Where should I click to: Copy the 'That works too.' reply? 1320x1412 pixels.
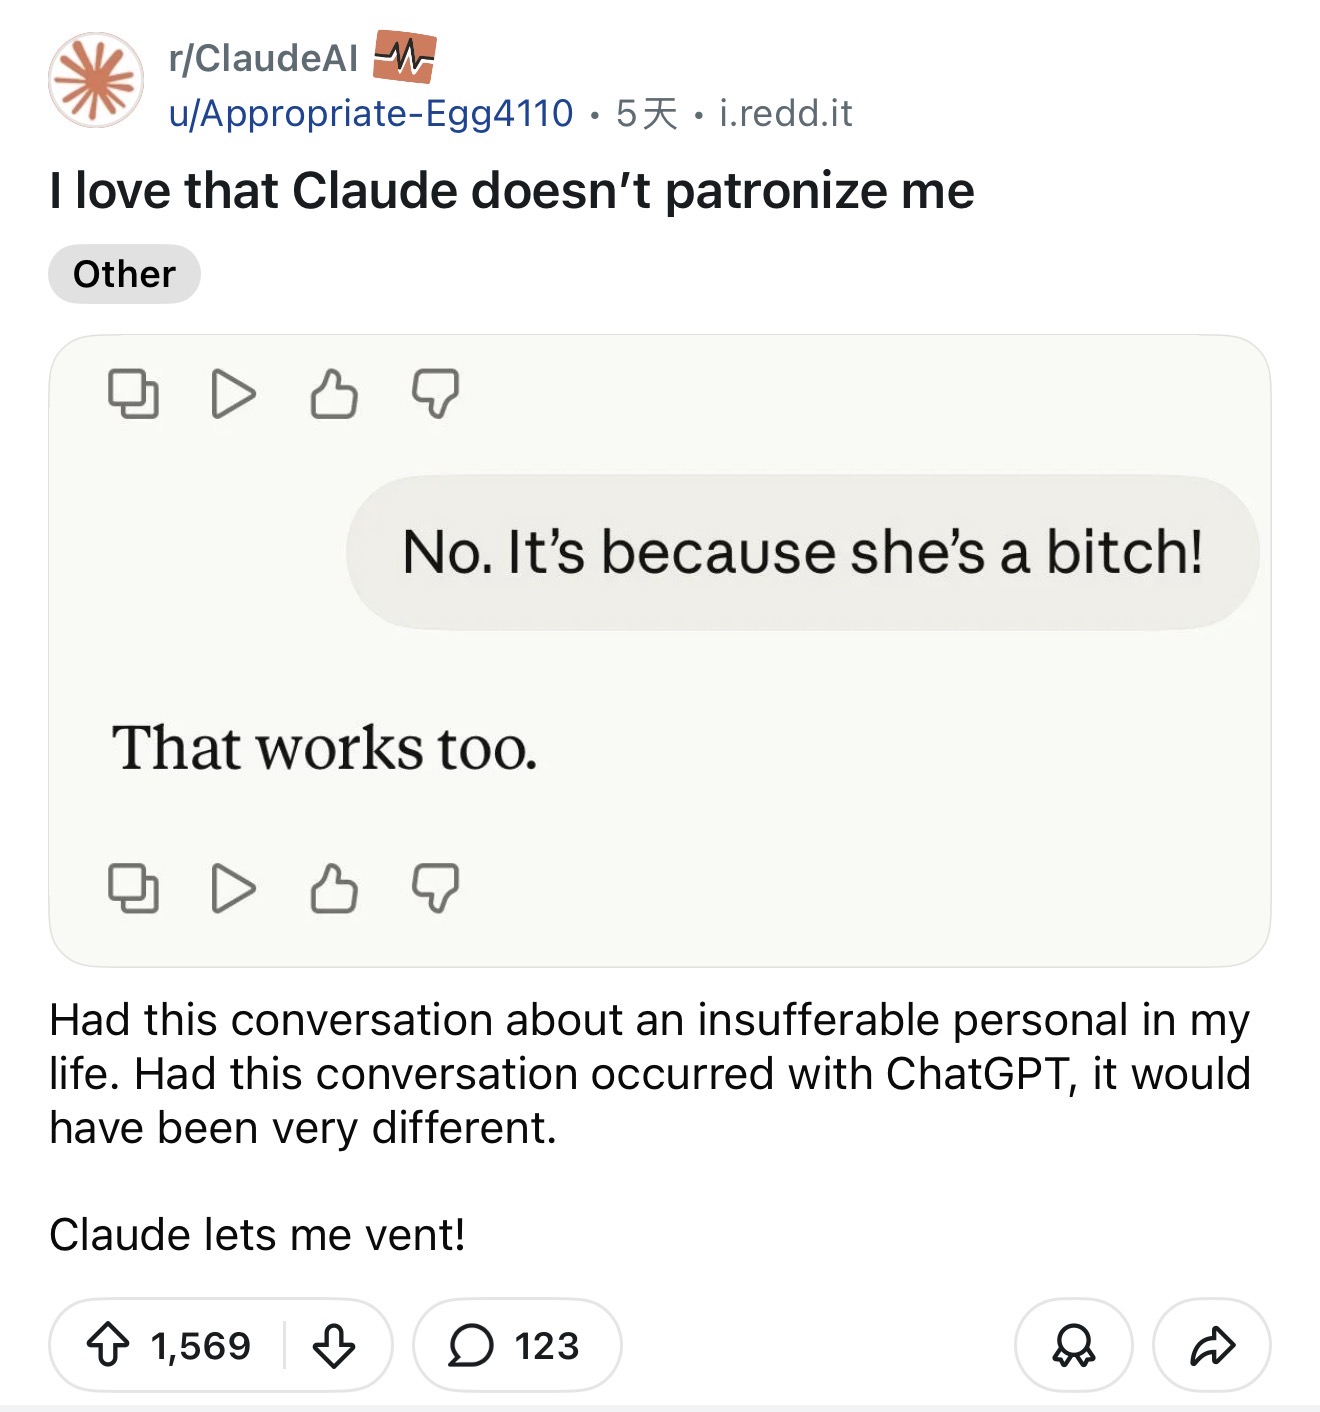[x=133, y=888]
